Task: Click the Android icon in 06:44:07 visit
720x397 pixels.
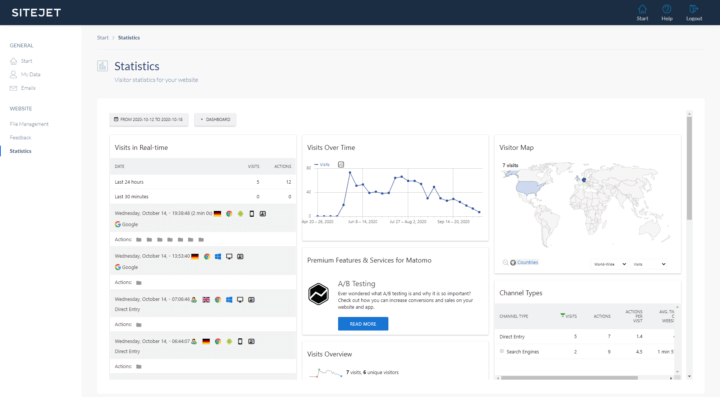Action: click(229, 341)
